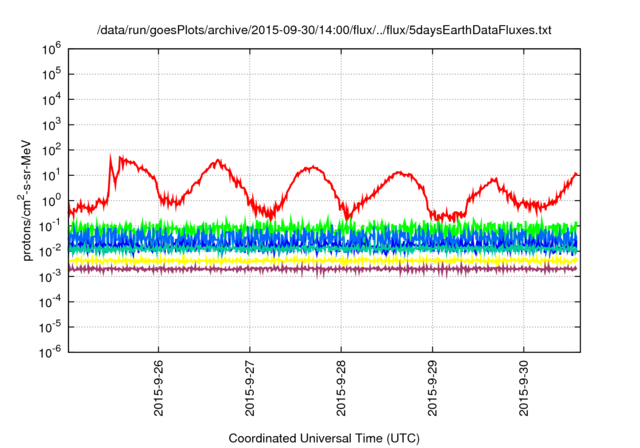Click the y-axis tick label 10^-3
Viewport: 640px width, 448px height.
(x=50, y=277)
